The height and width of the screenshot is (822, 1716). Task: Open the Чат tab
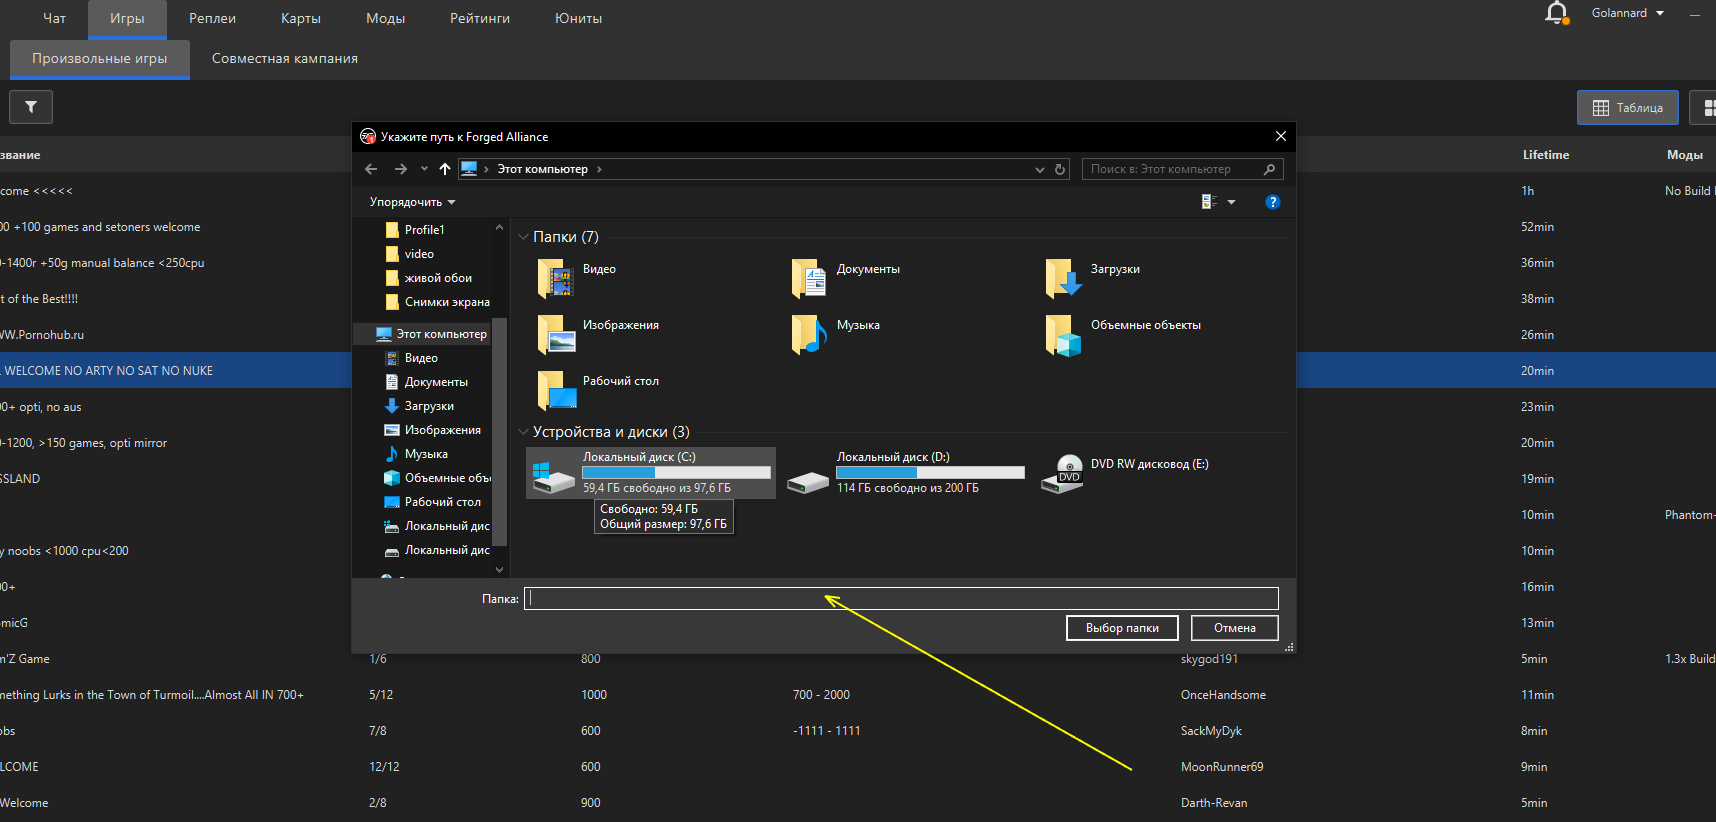coord(55,18)
